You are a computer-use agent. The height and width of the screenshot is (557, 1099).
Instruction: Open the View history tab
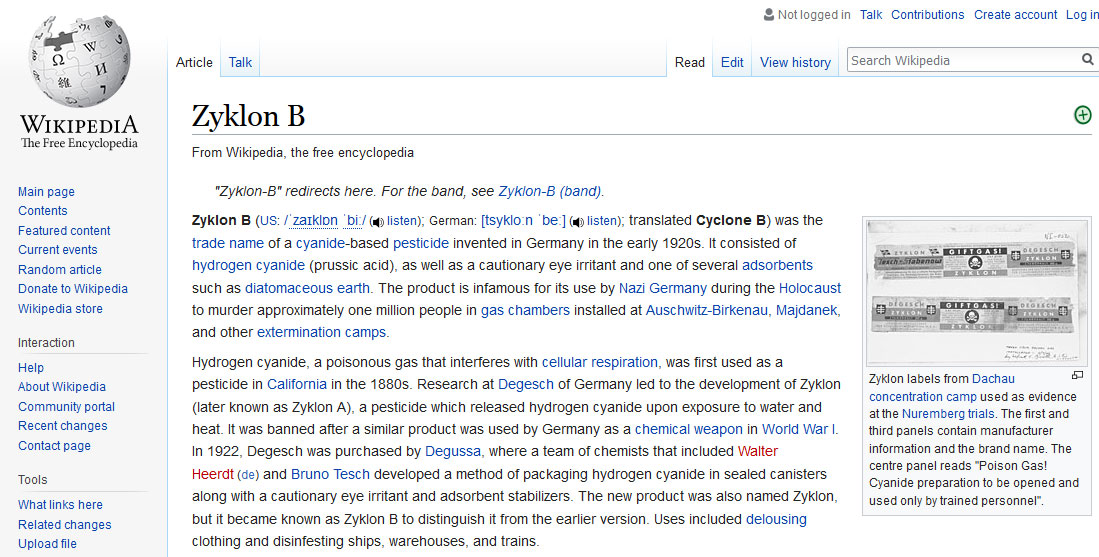point(796,62)
